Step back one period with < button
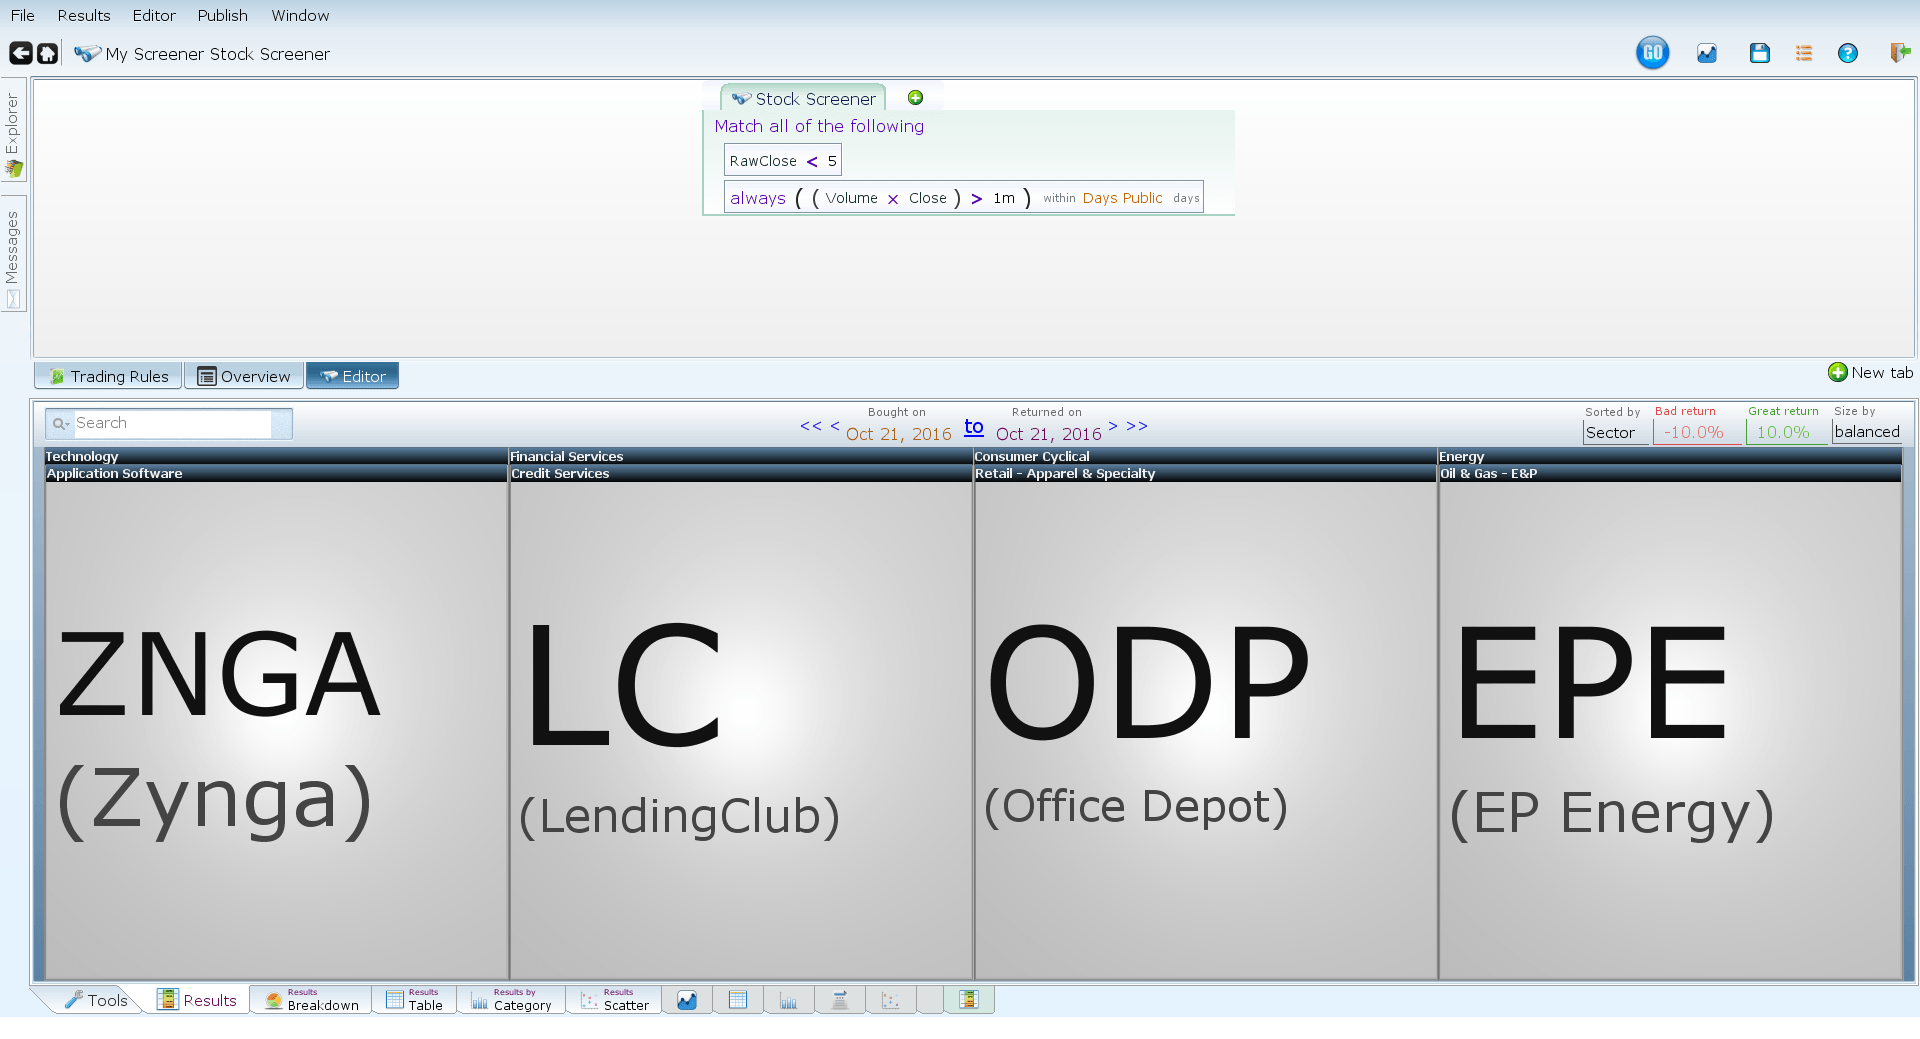Screen dimensions: 1920x1039 click(835, 426)
